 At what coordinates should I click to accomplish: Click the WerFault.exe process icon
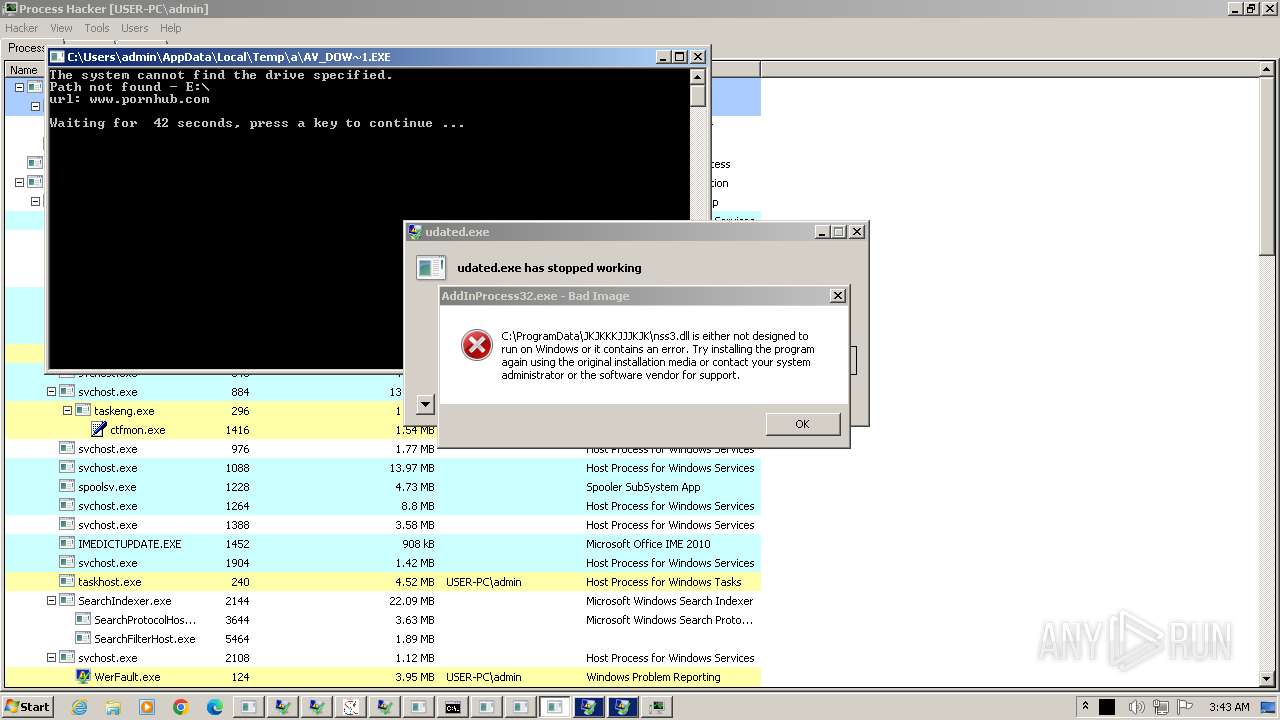coord(83,677)
